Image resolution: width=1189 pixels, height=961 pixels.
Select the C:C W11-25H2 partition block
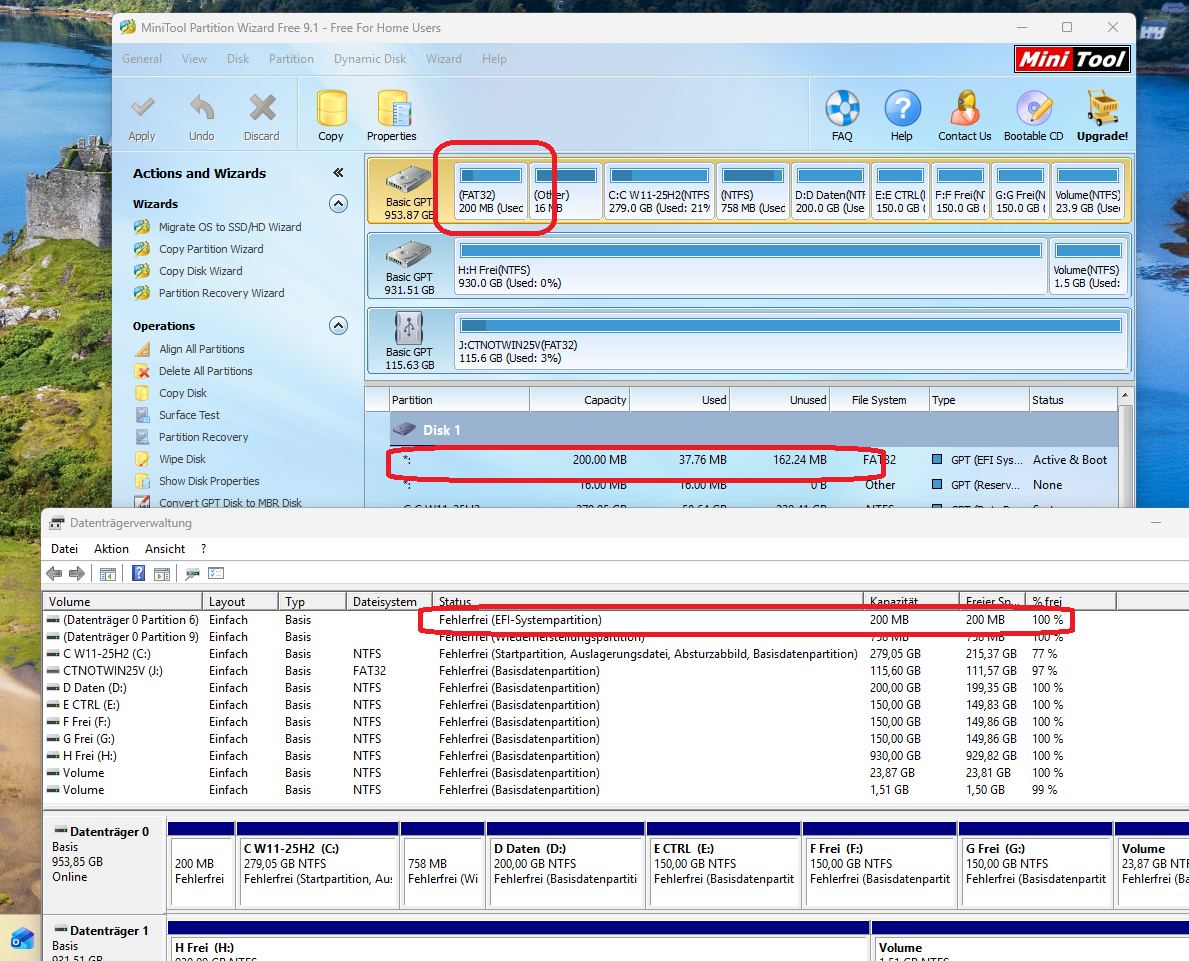659,191
